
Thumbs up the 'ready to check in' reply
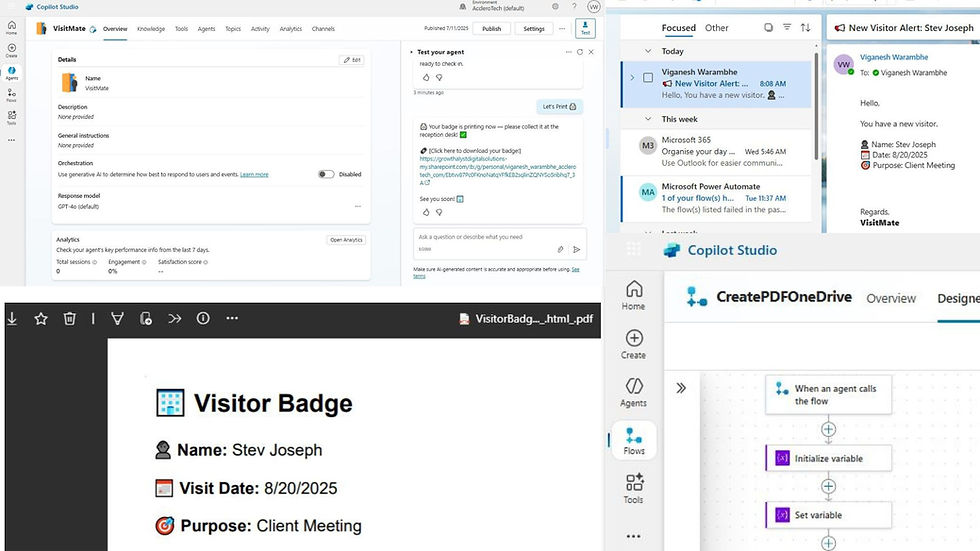pyautogui.click(x=426, y=77)
